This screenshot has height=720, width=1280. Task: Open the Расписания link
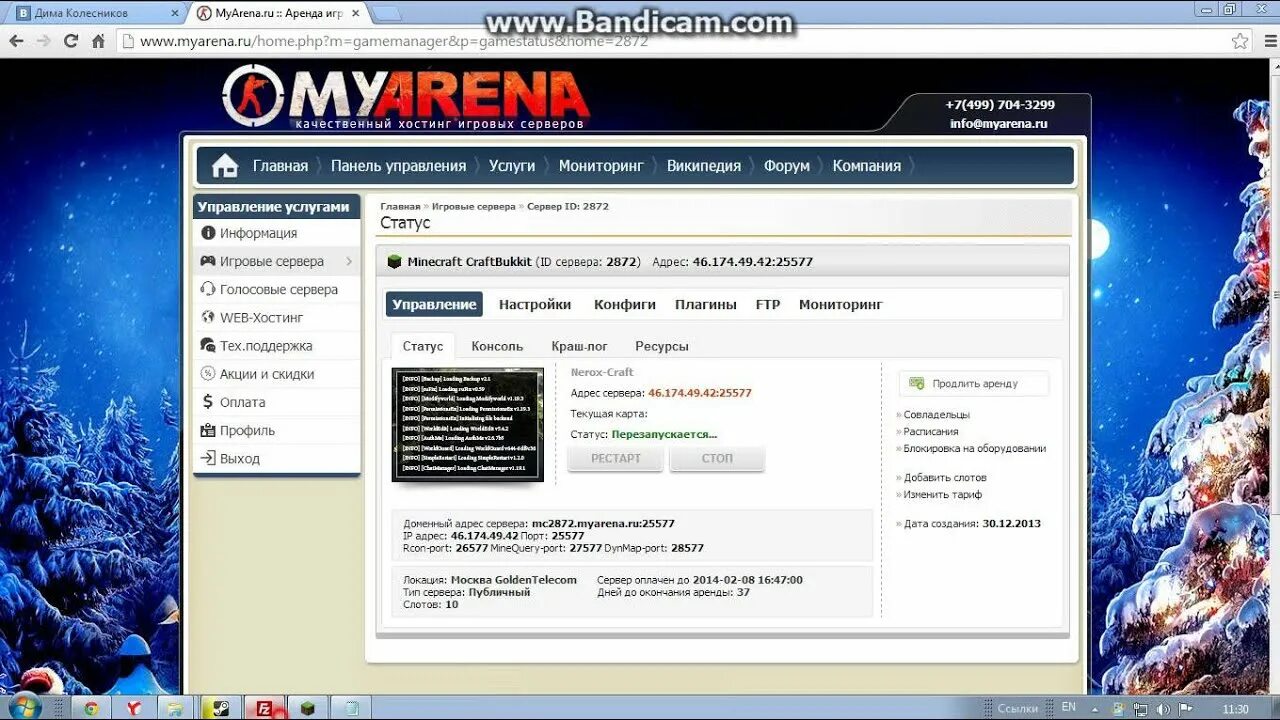(931, 431)
